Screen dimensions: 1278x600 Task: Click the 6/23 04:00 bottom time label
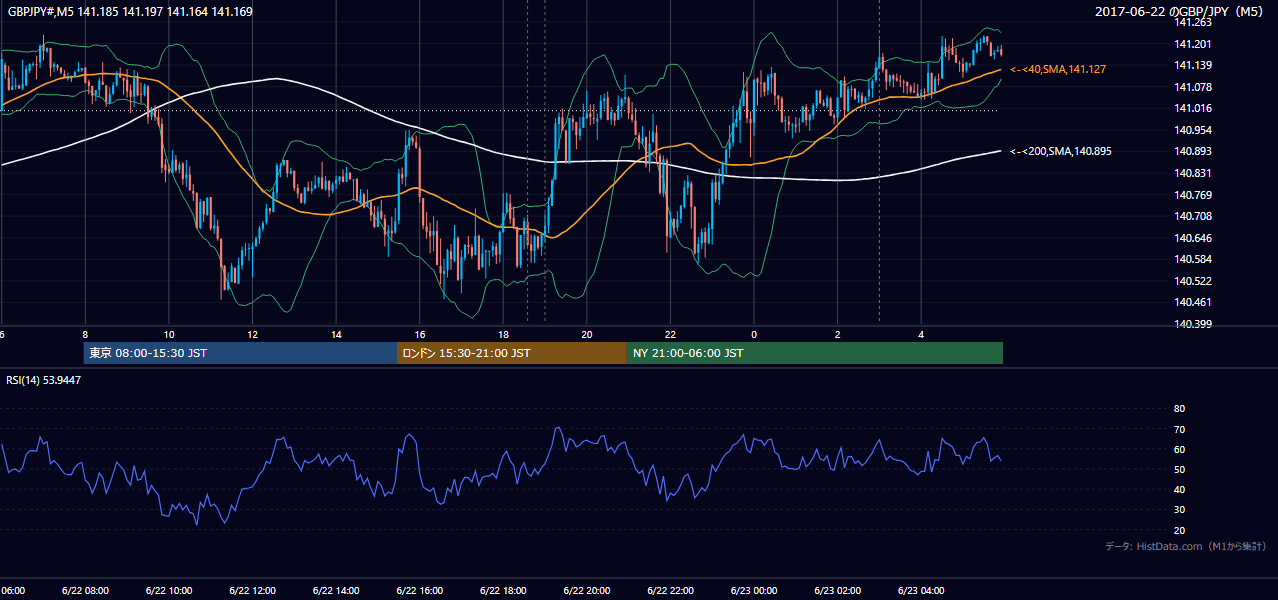point(921,590)
